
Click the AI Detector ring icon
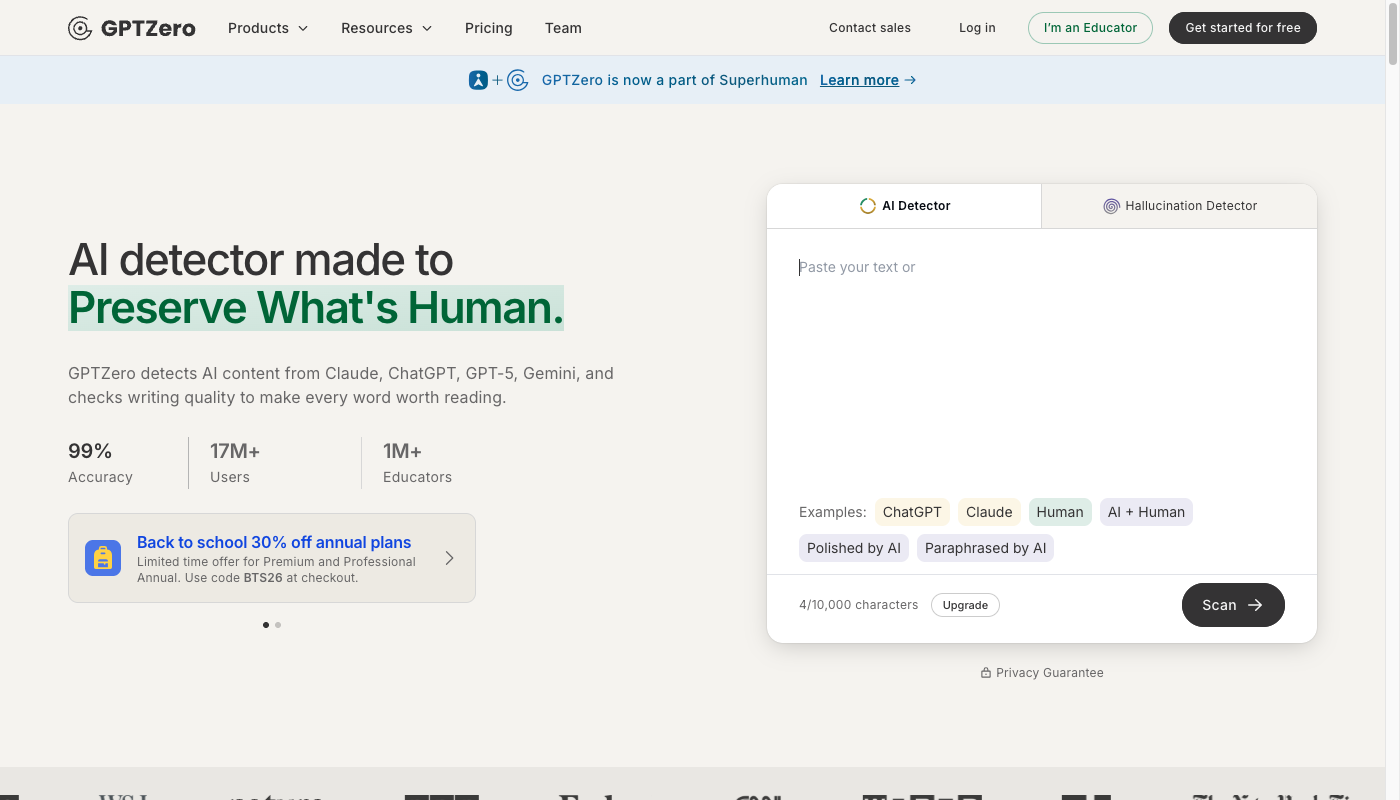pyautogui.click(x=868, y=206)
